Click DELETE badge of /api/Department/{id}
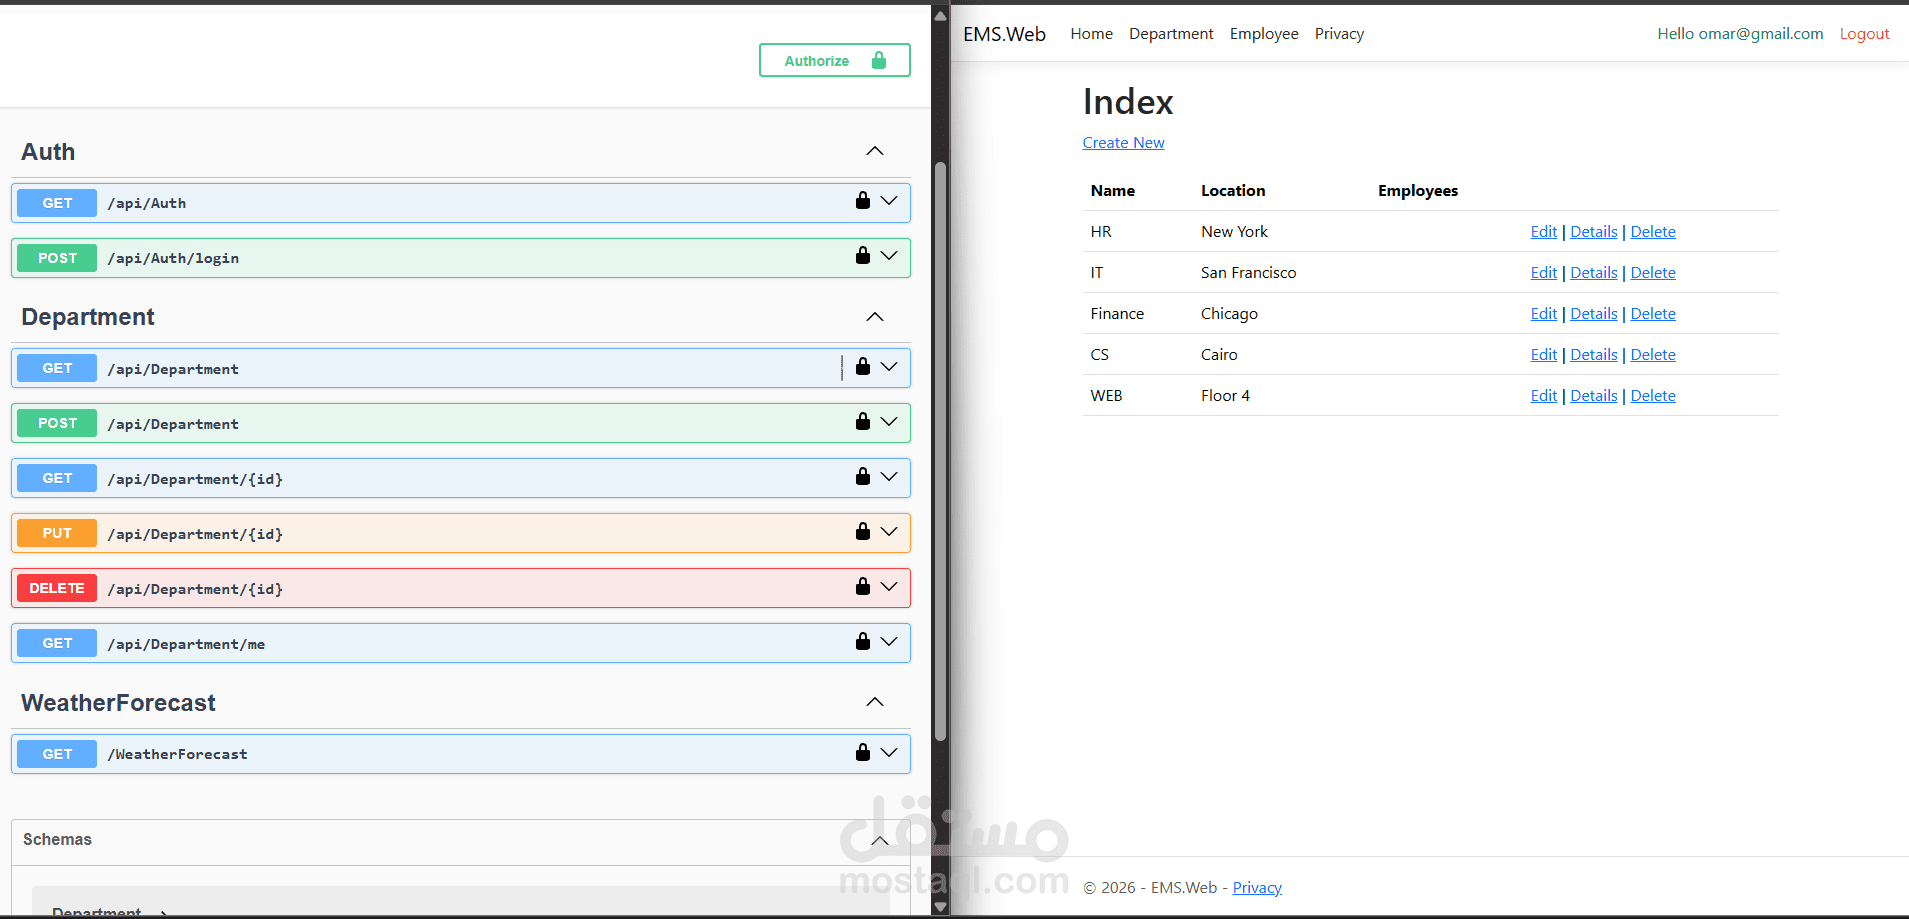 [57, 588]
